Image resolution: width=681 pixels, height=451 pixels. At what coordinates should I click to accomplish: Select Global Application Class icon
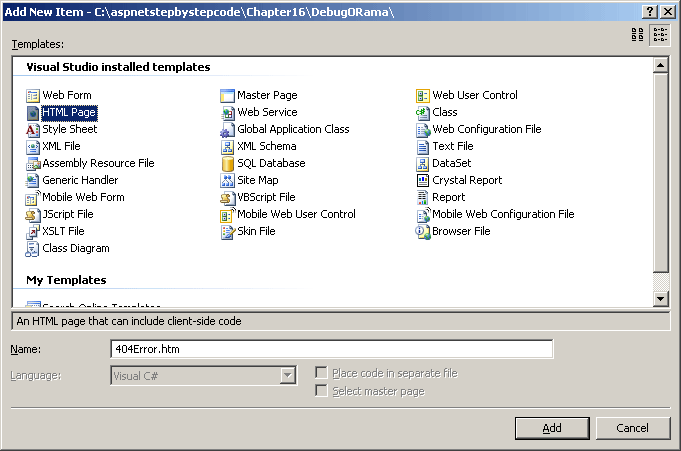point(227,129)
